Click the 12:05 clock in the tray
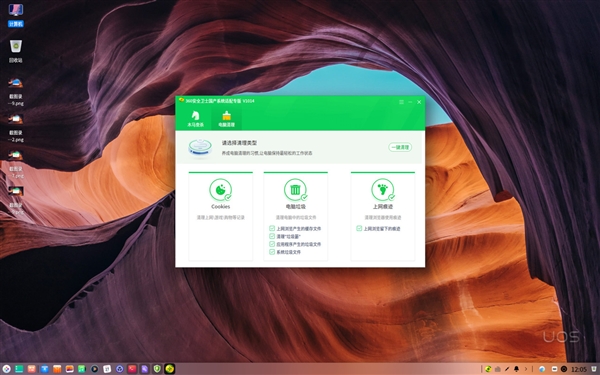 tap(579, 369)
